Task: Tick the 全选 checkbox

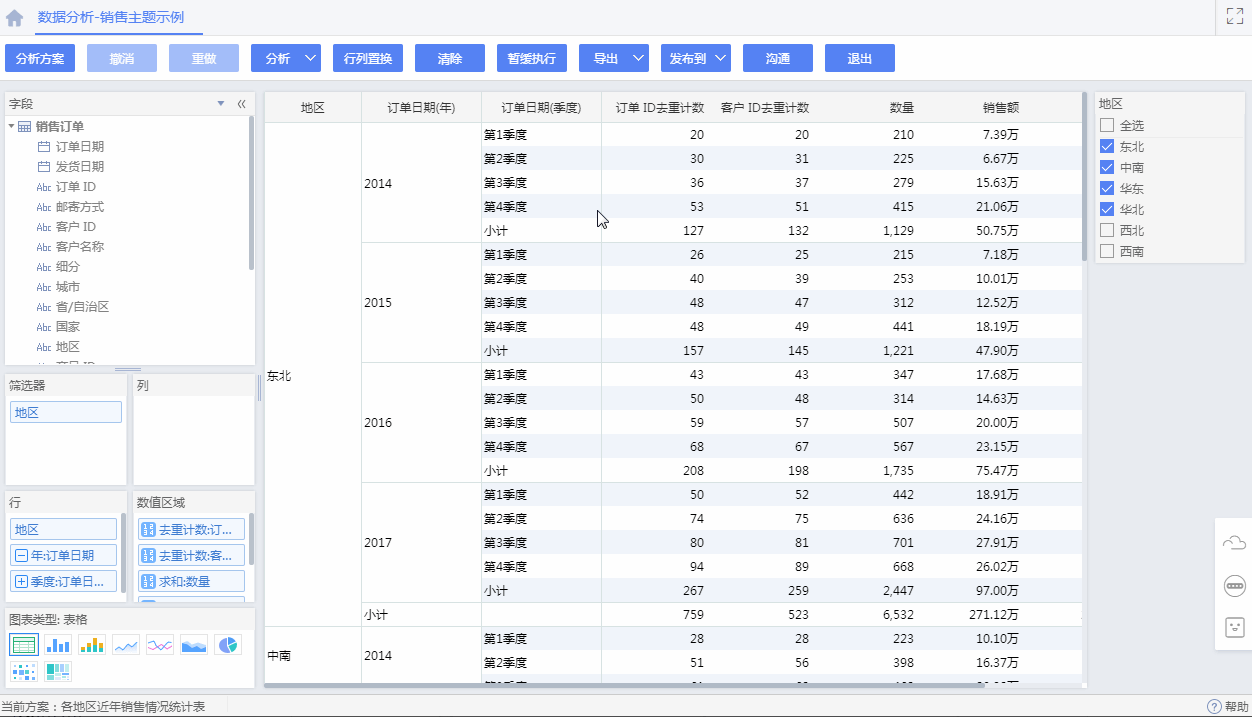Action: click(x=1107, y=125)
